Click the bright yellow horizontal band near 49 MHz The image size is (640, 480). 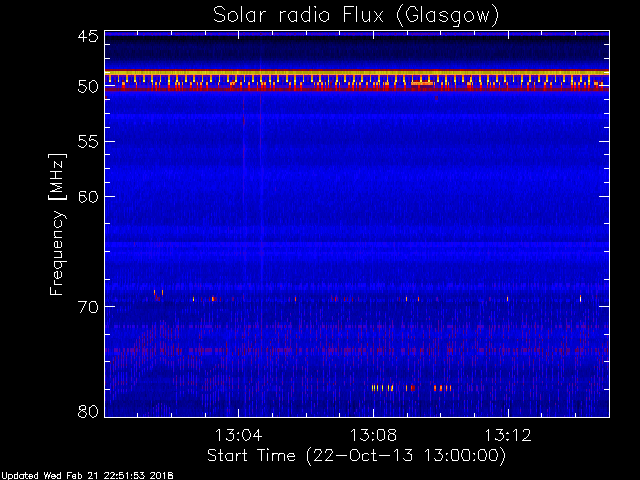357,73
